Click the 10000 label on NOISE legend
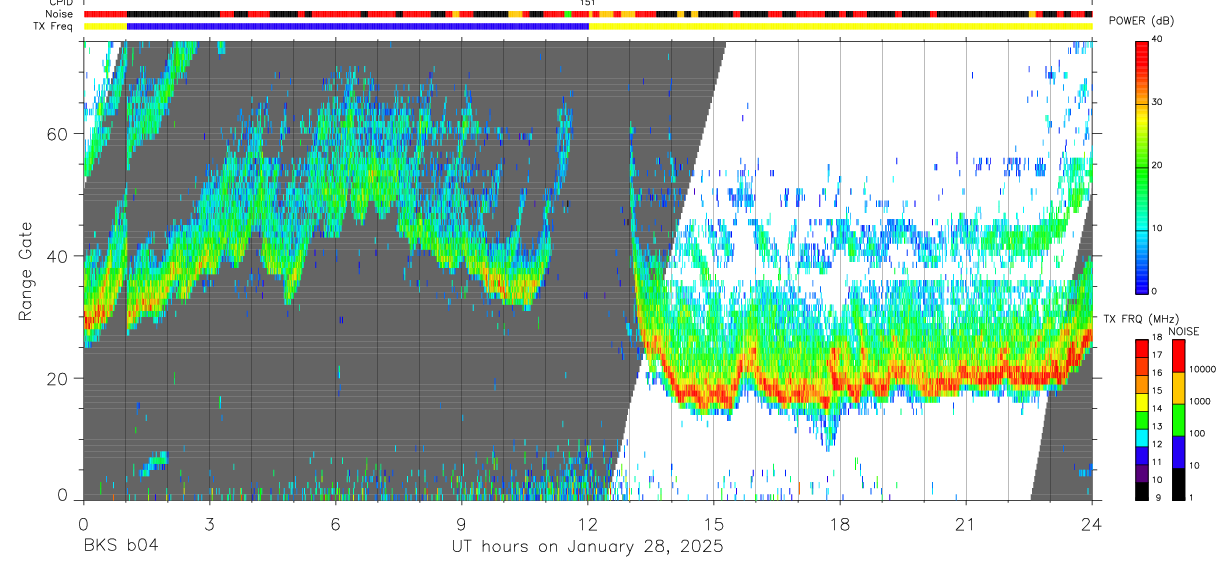The image size is (1228, 567). (x=1201, y=369)
